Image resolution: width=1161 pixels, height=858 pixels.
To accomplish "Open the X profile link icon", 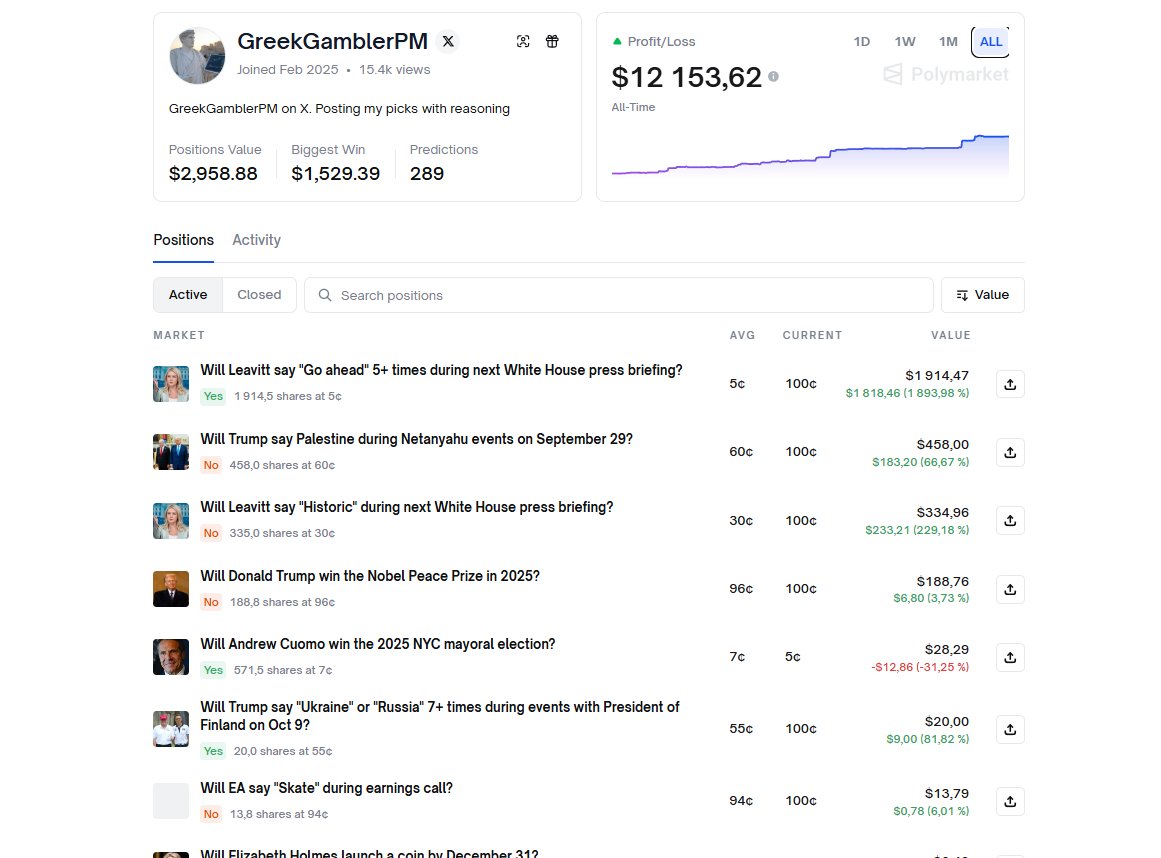I will point(448,41).
